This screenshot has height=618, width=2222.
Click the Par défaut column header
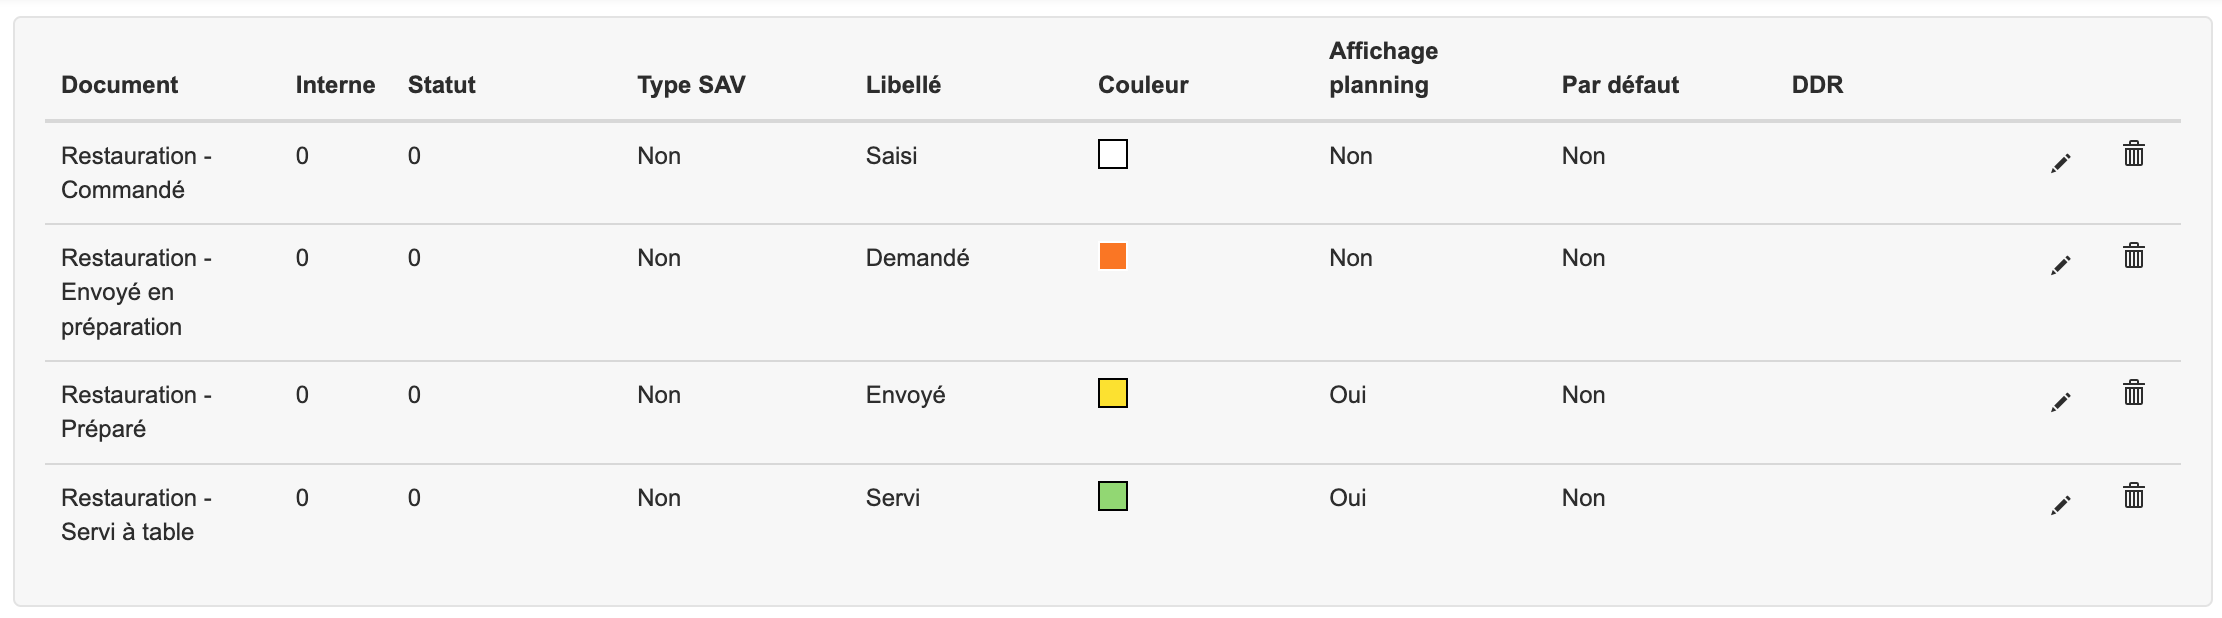point(1620,85)
